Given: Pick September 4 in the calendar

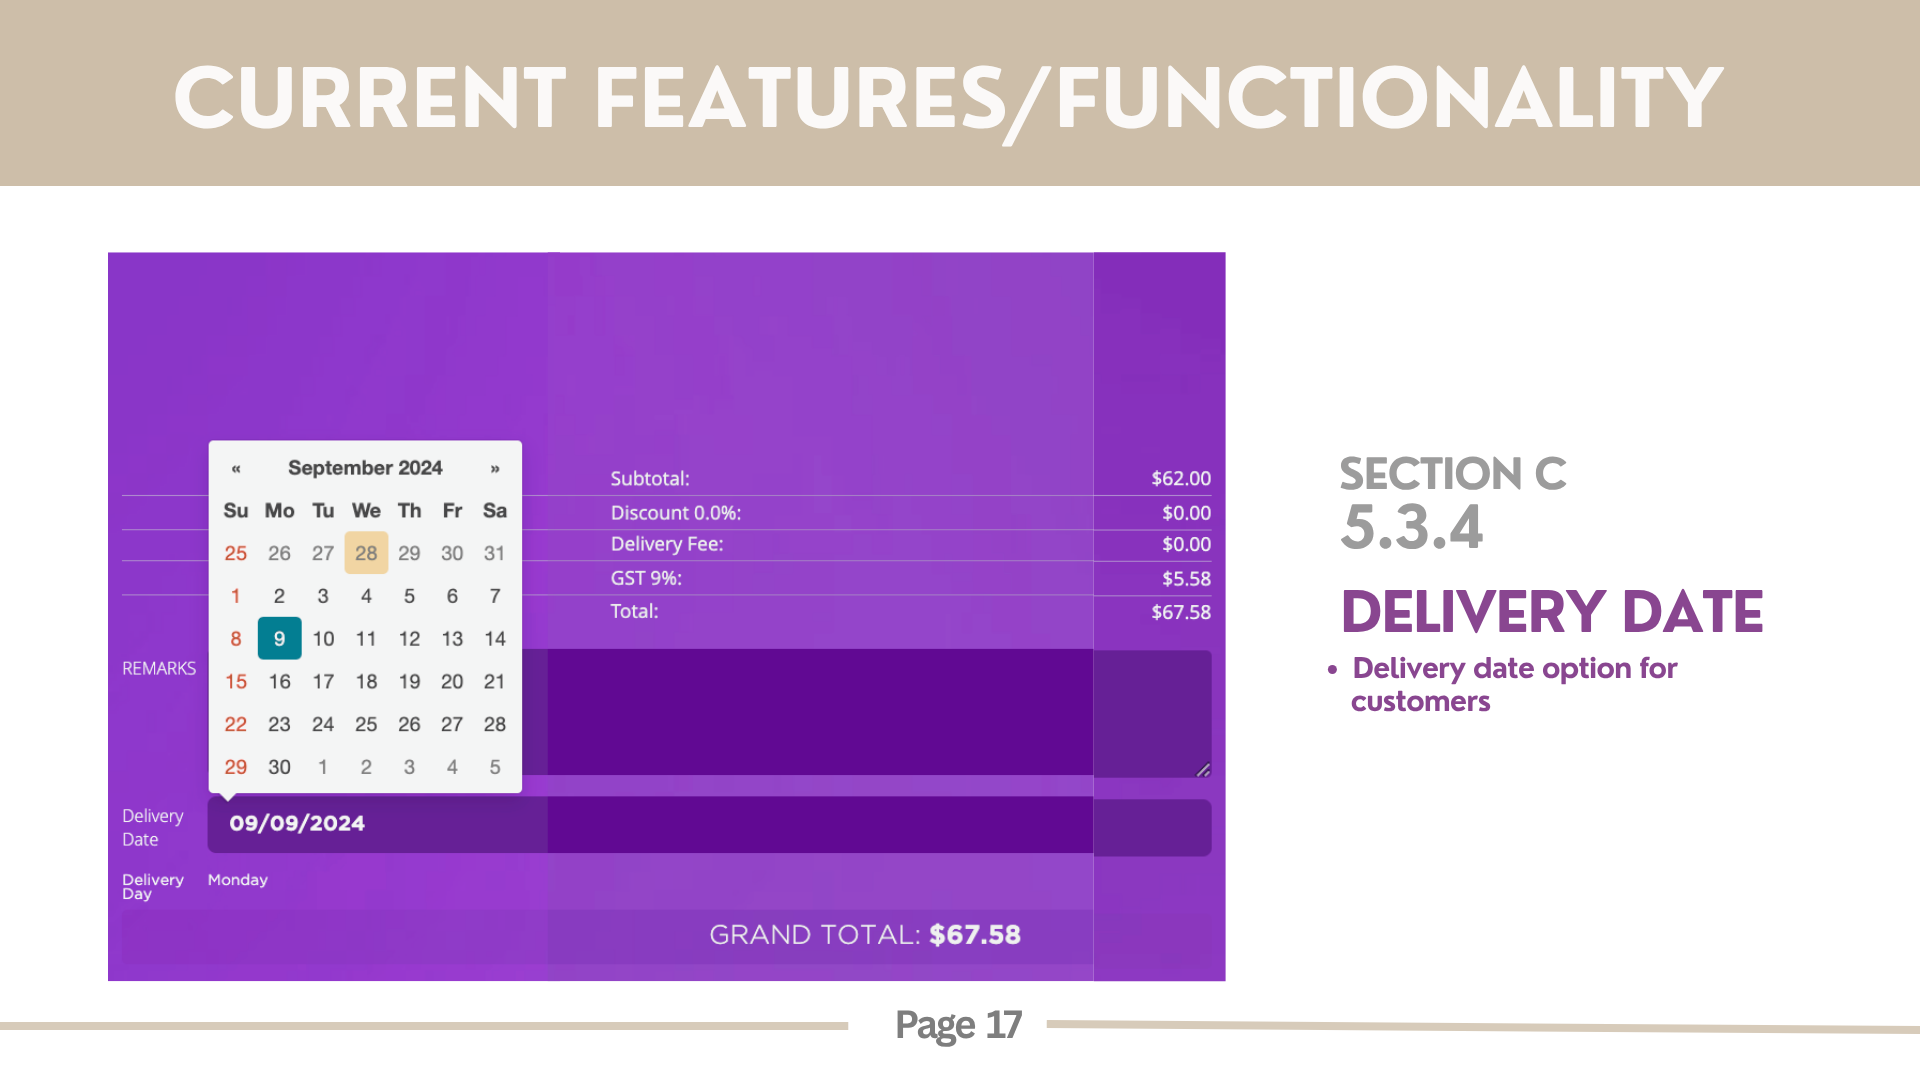Looking at the screenshot, I should pos(366,596).
